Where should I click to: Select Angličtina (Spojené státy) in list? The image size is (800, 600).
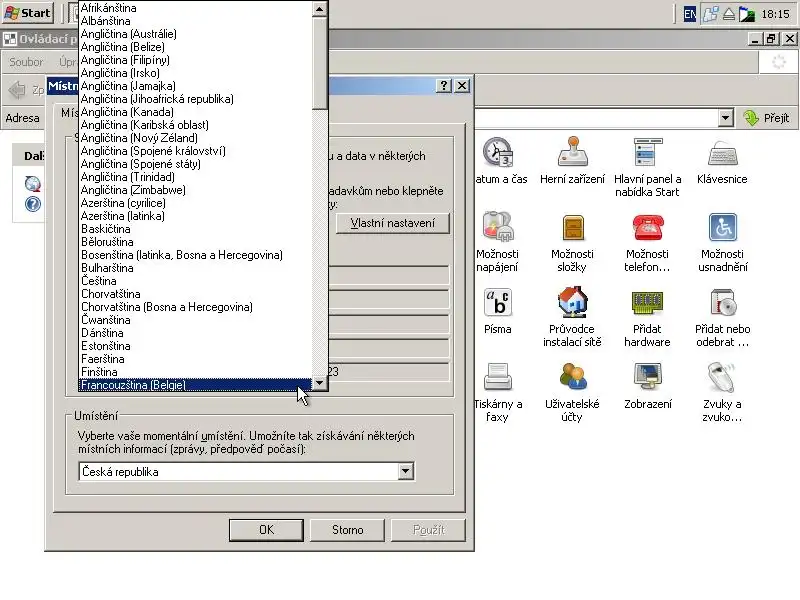tap(196, 164)
